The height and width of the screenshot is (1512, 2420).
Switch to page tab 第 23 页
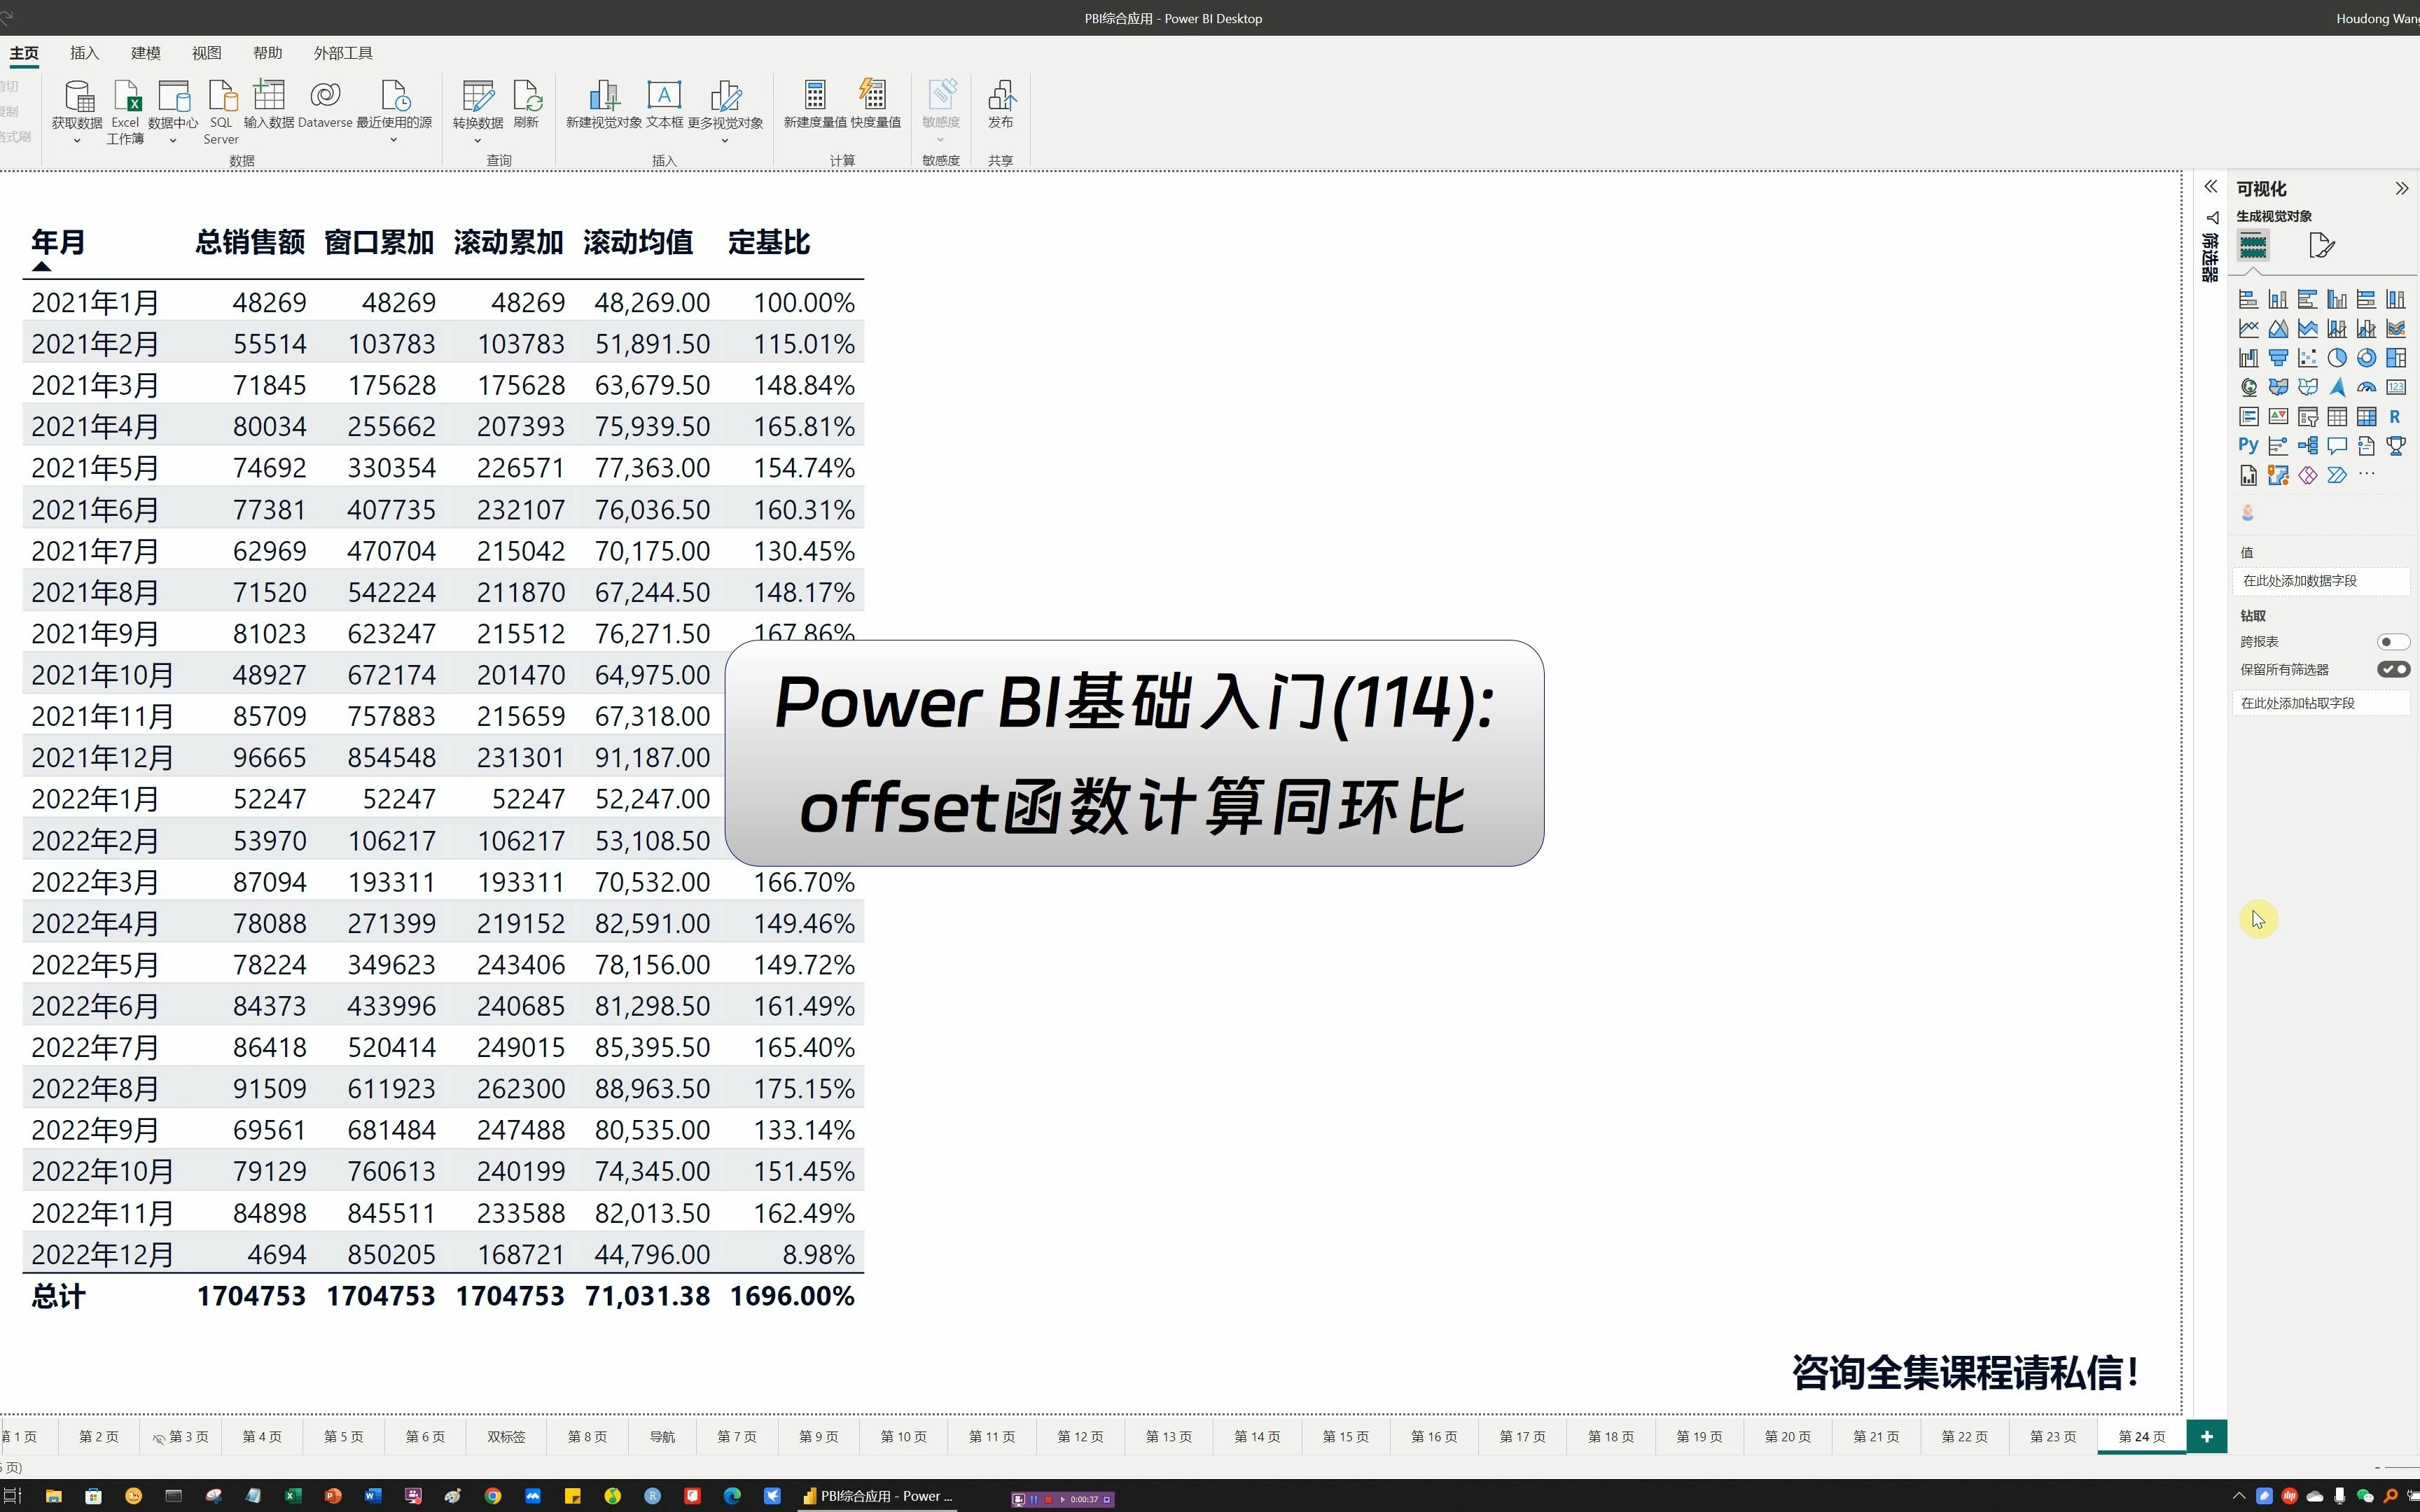coord(2053,1436)
